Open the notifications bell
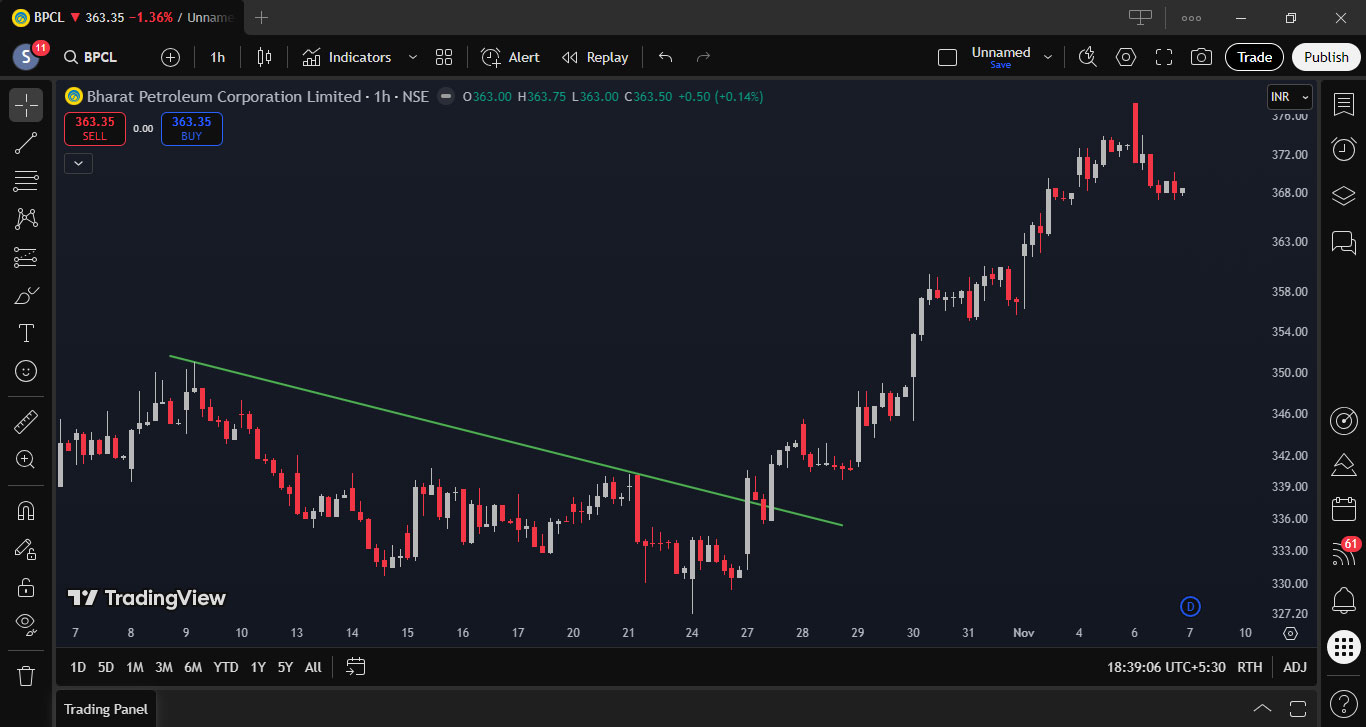 point(1344,601)
